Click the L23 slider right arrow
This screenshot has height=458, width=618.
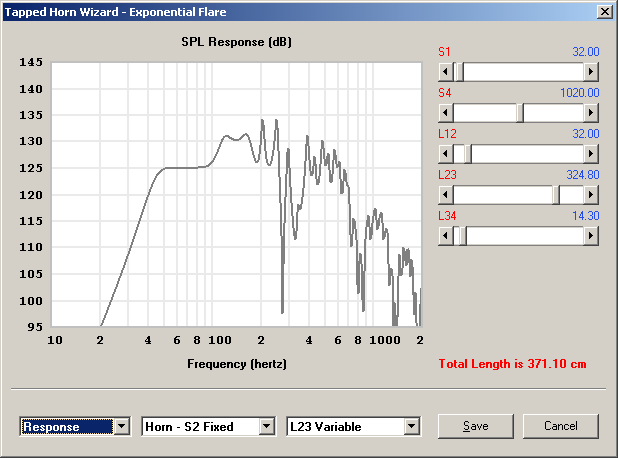click(x=591, y=195)
